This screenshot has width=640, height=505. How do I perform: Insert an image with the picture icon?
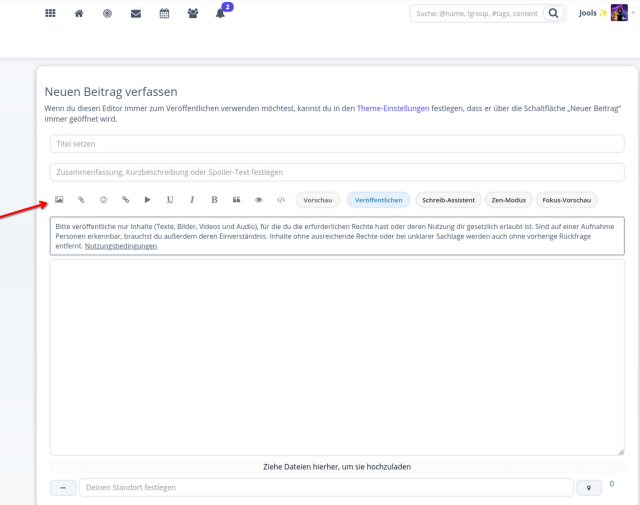pos(59,200)
